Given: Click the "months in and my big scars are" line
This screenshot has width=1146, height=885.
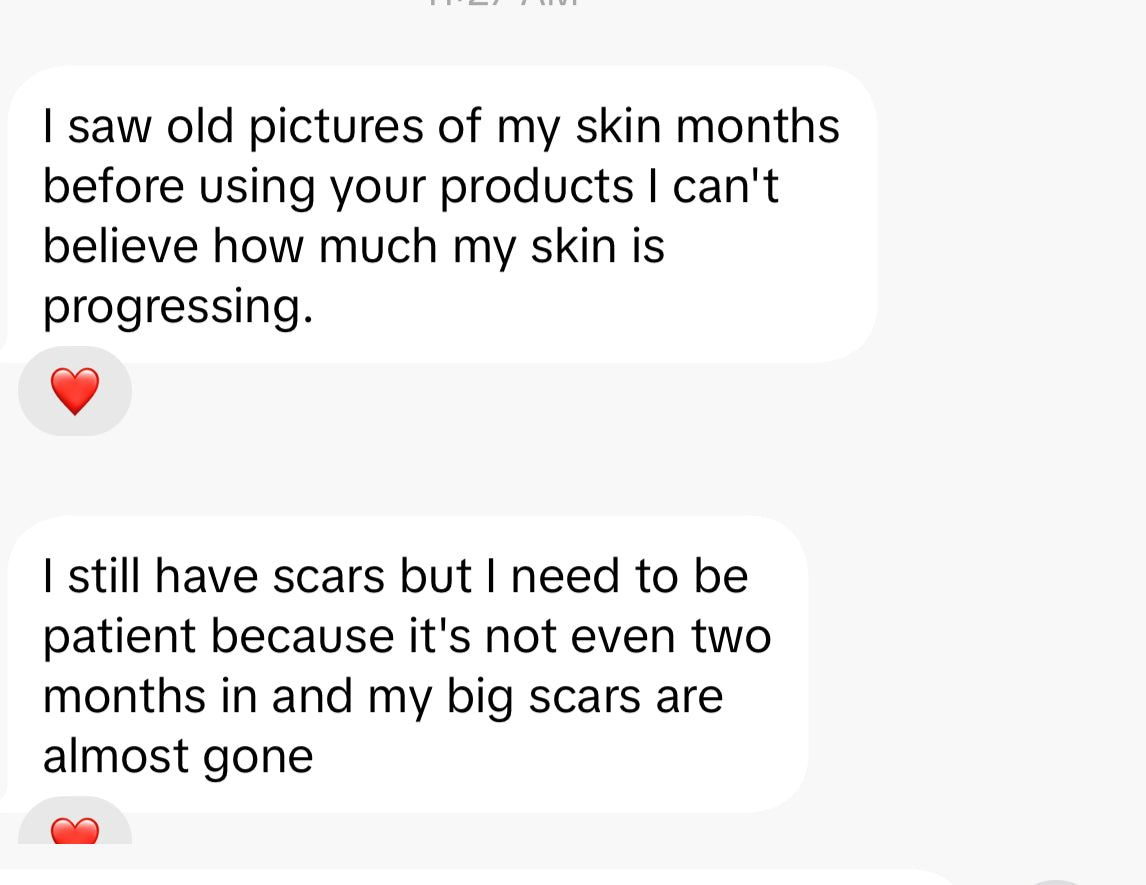Looking at the screenshot, I should tap(383, 696).
